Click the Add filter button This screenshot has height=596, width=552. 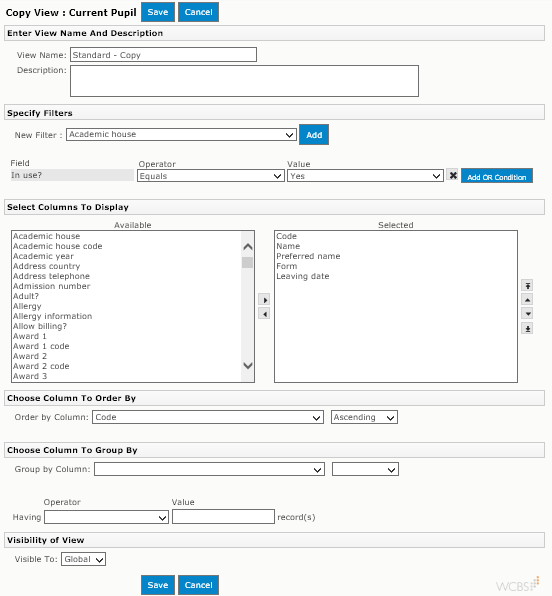coord(314,135)
